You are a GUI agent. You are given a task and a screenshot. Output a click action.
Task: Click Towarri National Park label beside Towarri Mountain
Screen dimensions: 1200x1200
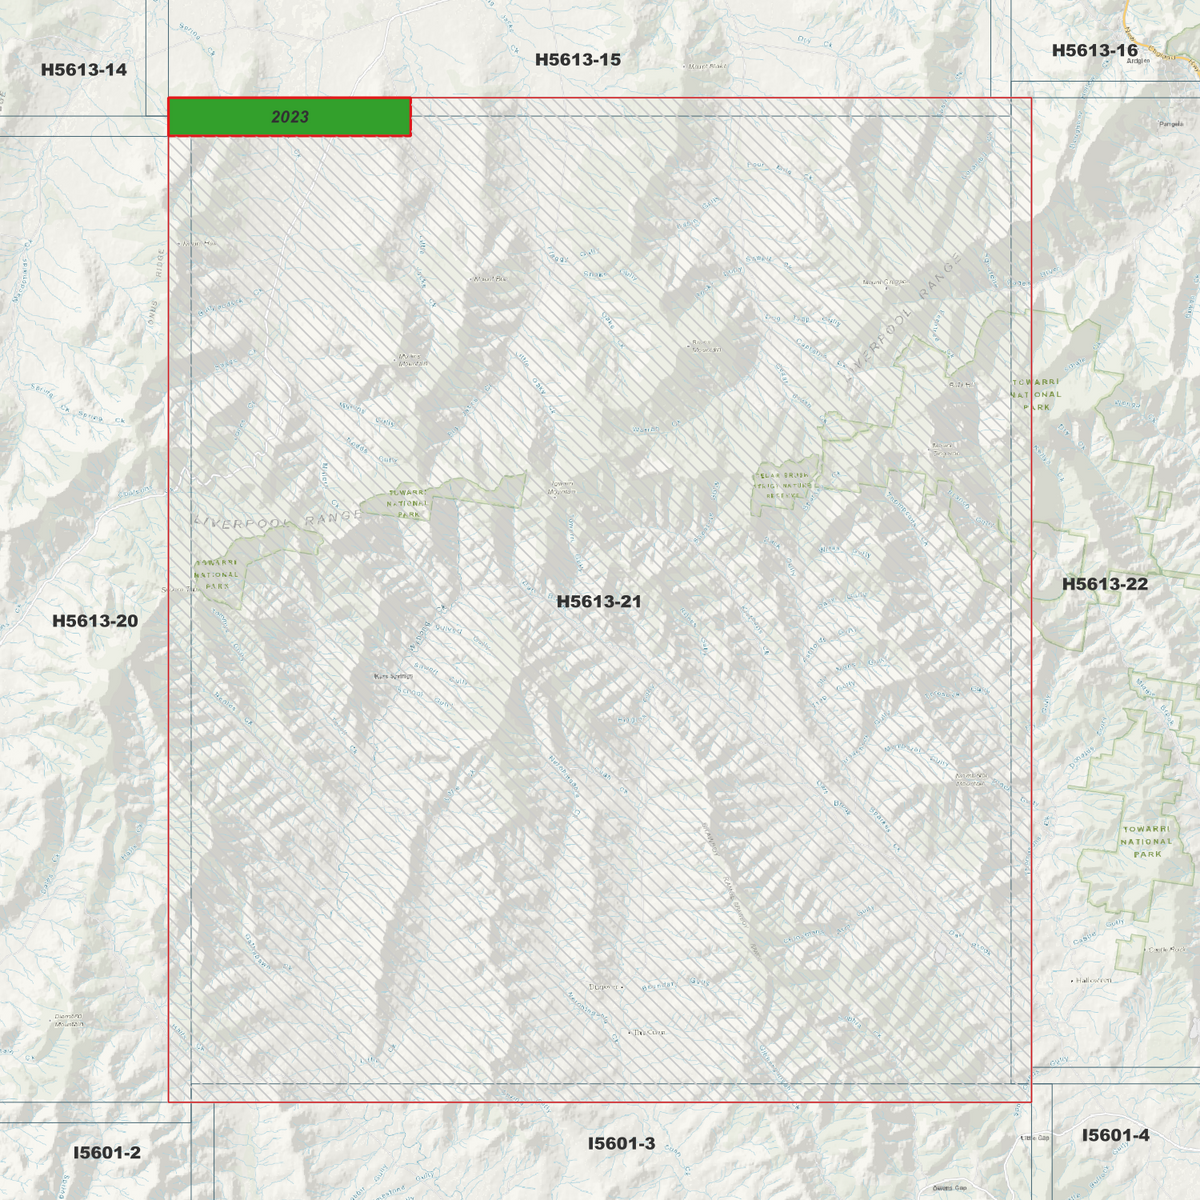(408, 504)
